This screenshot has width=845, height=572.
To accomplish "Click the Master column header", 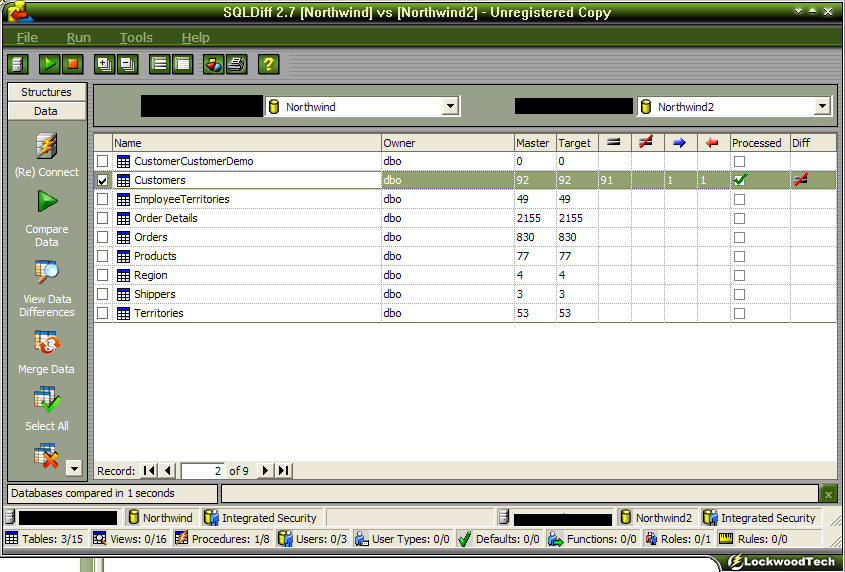I will pos(535,143).
